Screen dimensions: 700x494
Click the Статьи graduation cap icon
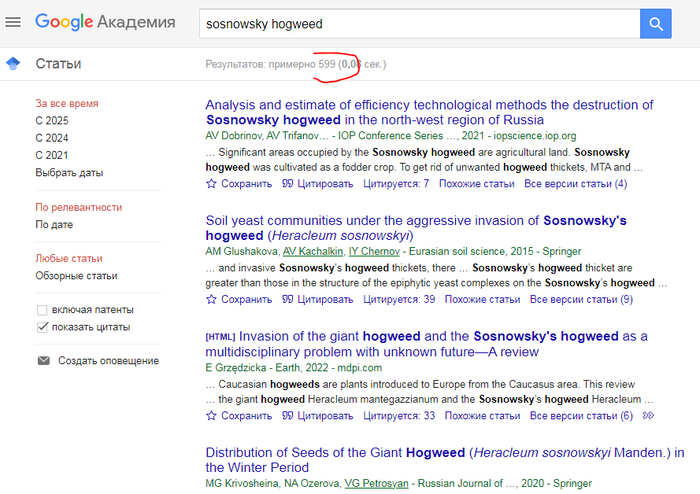[13, 64]
